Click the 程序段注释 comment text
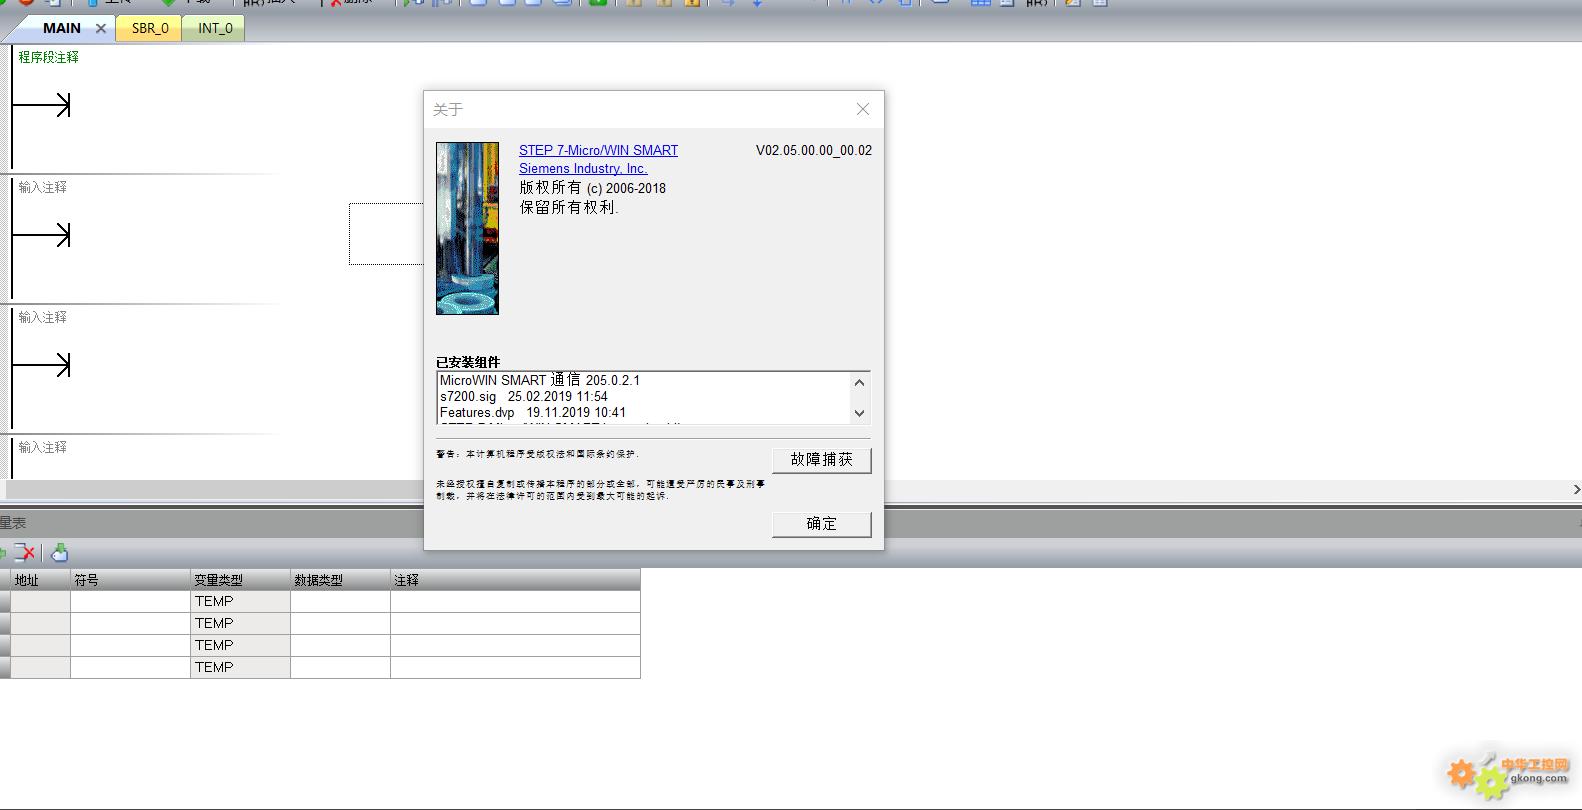This screenshot has width=1582, height=810. tap(48, 57)
